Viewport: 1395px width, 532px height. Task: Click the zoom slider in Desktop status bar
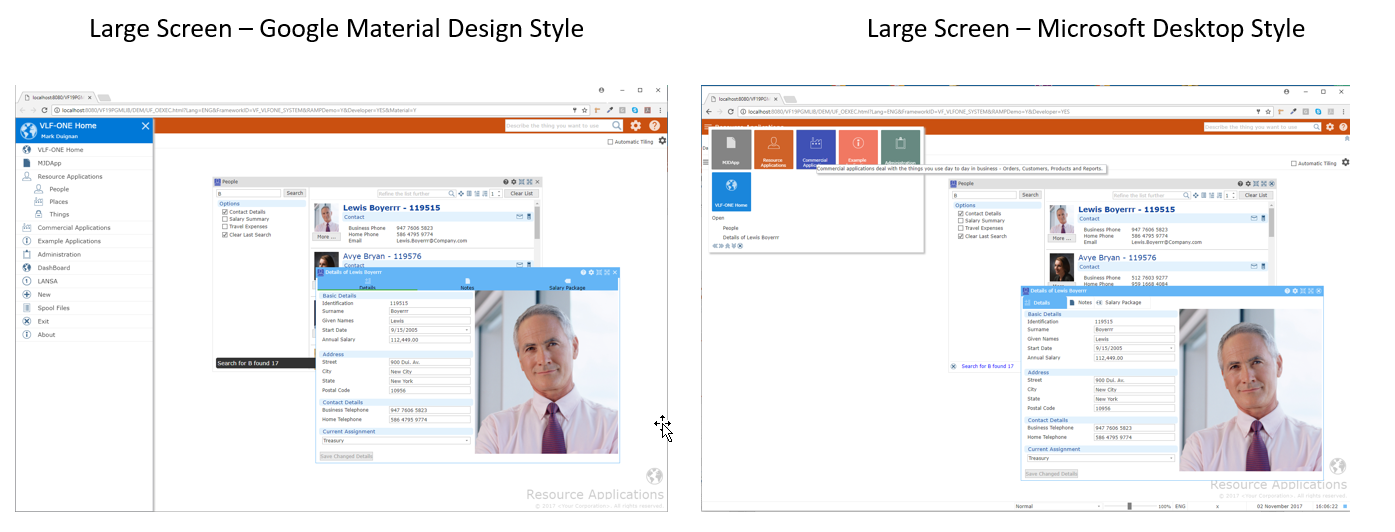pyautogui.click(x=1129, y=506)
